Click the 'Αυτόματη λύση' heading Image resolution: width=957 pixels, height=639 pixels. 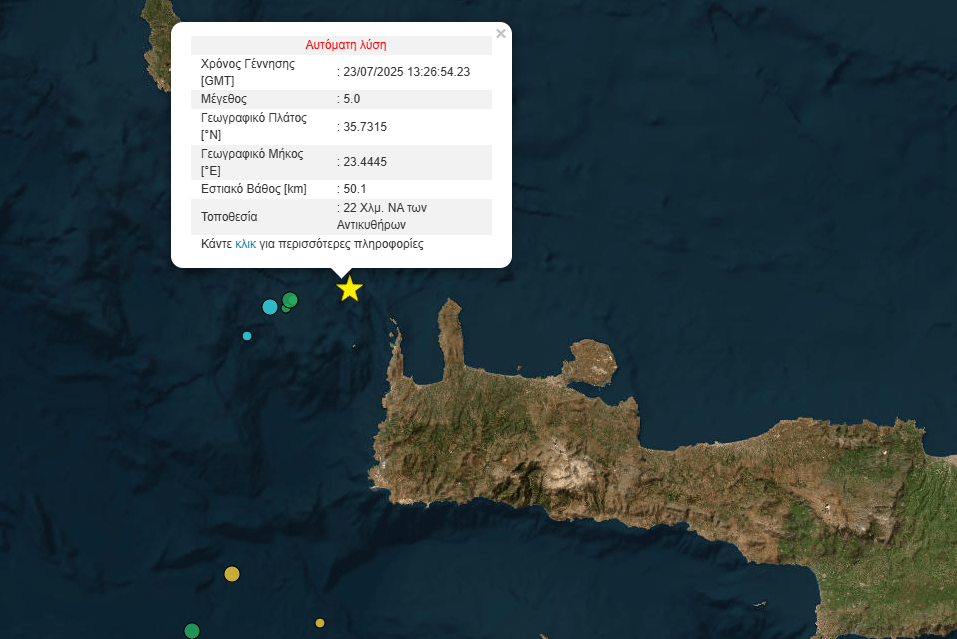tap(345, 45)
